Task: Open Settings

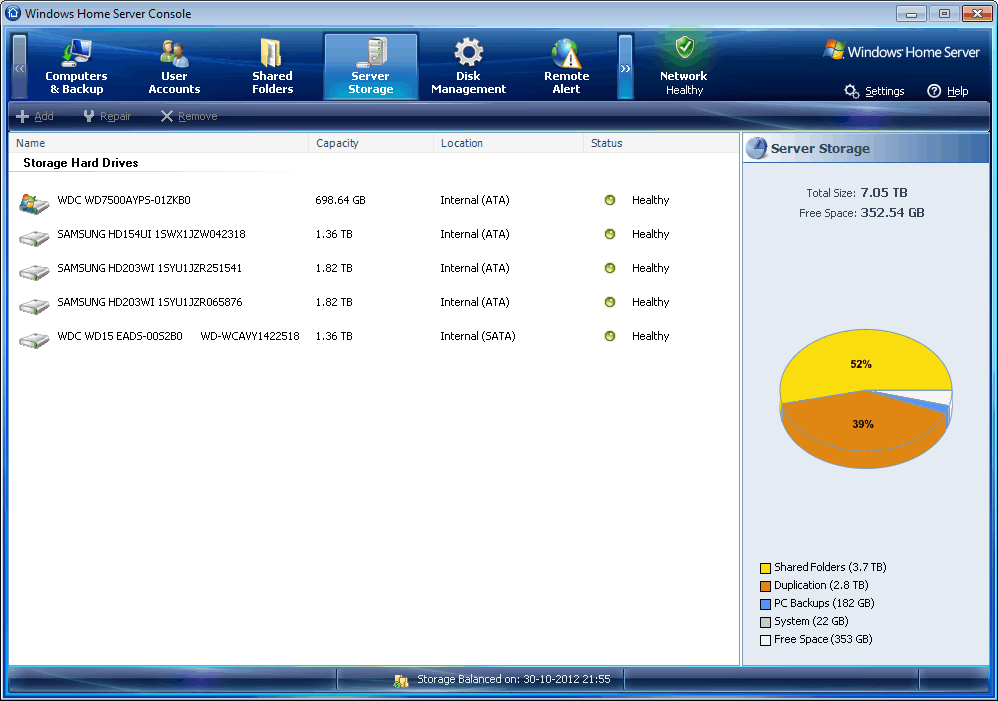Action: (875, 91)
